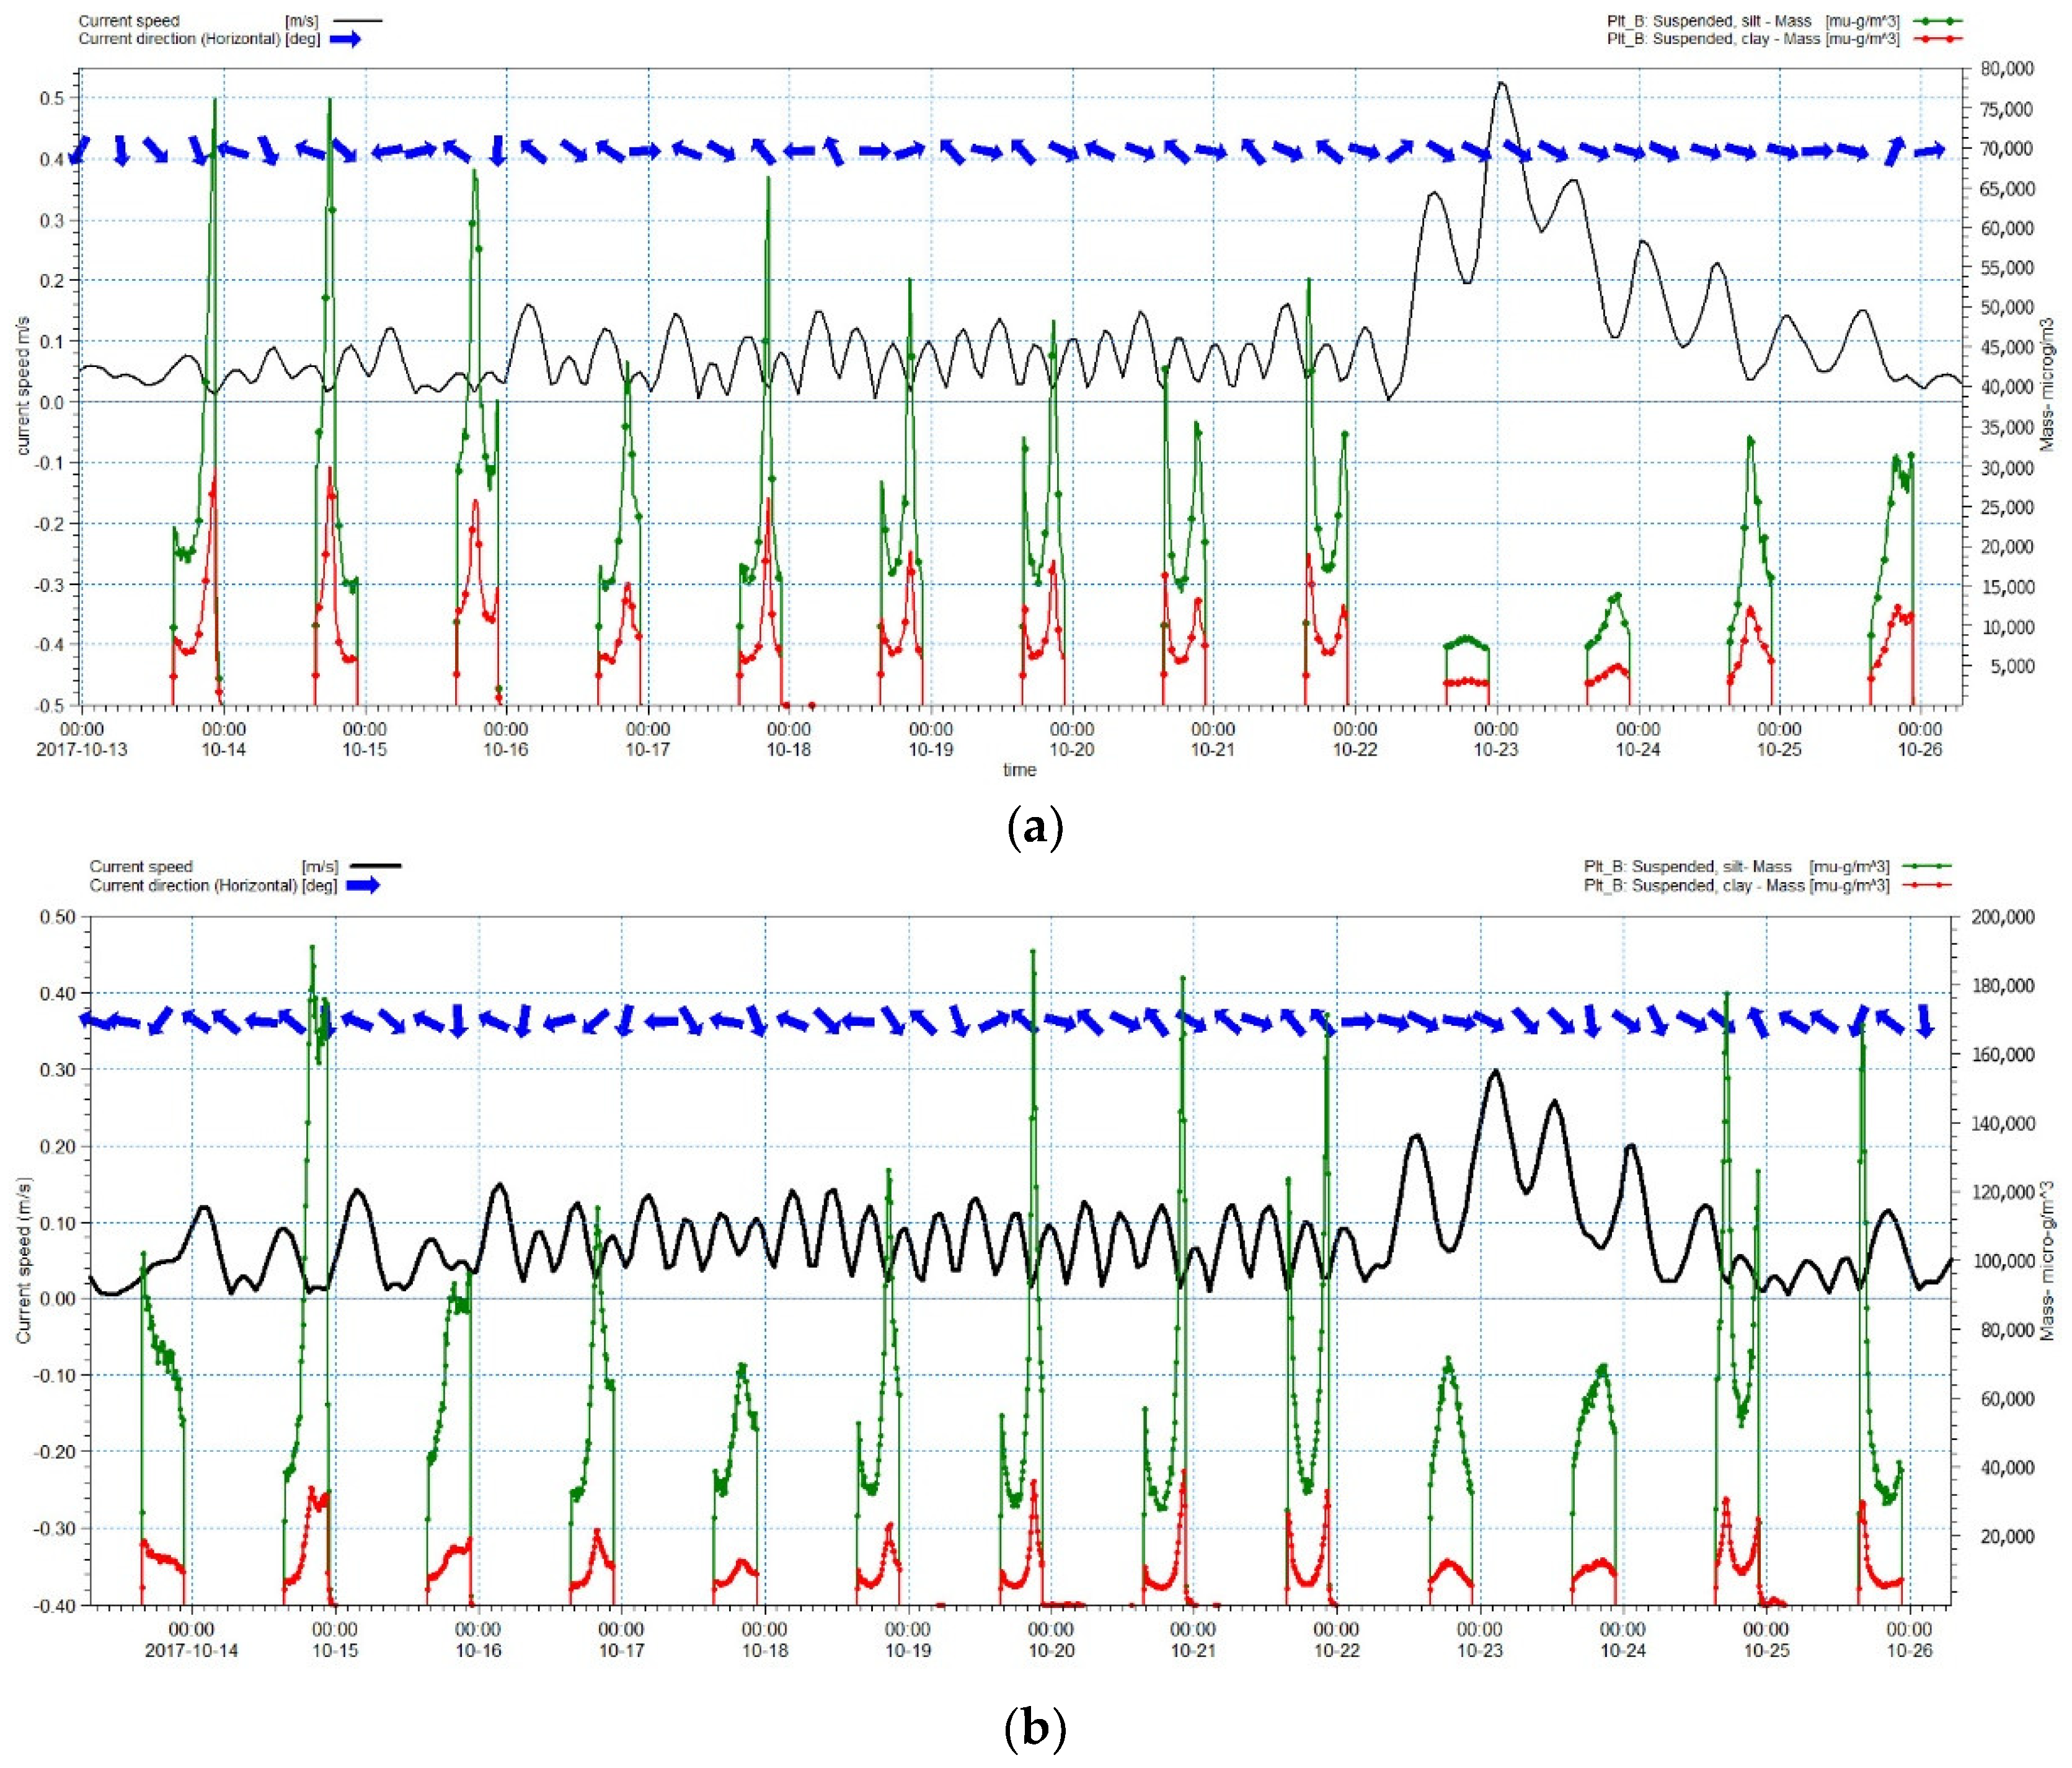Click blue arrow icon in chart (b) legend

point(363,885)
